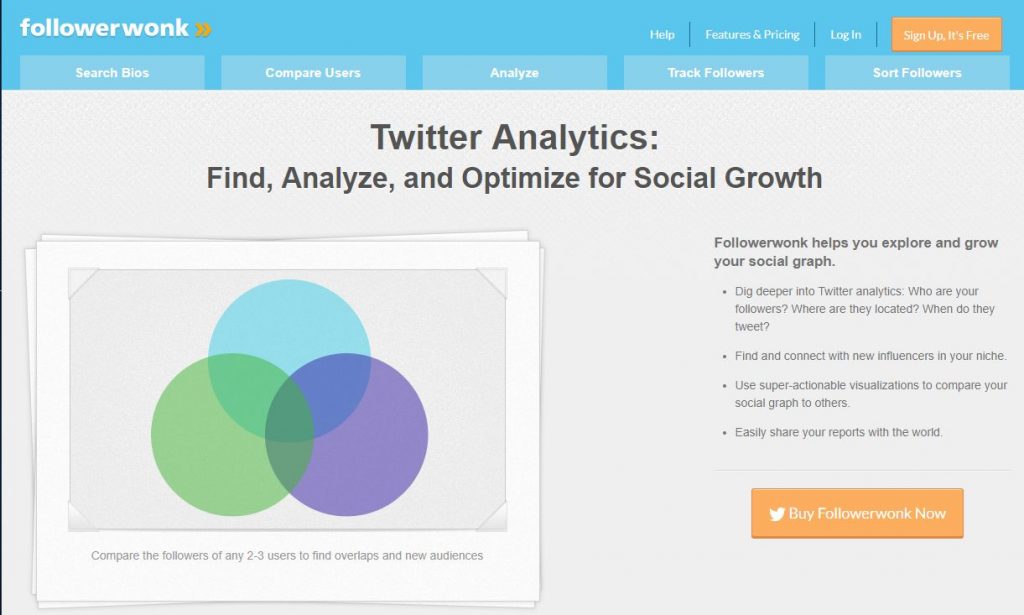The height and width of the screenshot is (615, 1024).
Task: Click the orange double-arrow logo icon
Action: 203,29
